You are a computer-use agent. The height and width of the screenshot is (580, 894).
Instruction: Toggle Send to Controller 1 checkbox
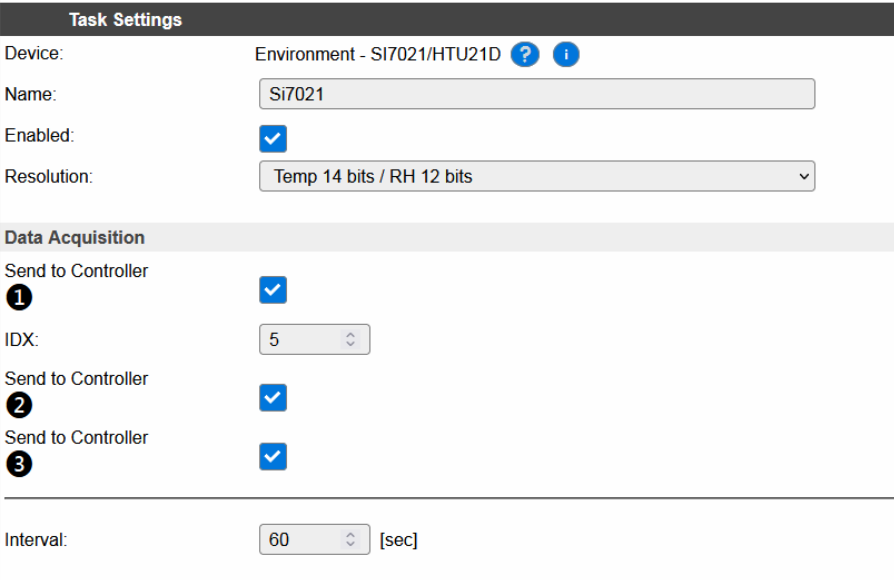[x=273, y=290]
